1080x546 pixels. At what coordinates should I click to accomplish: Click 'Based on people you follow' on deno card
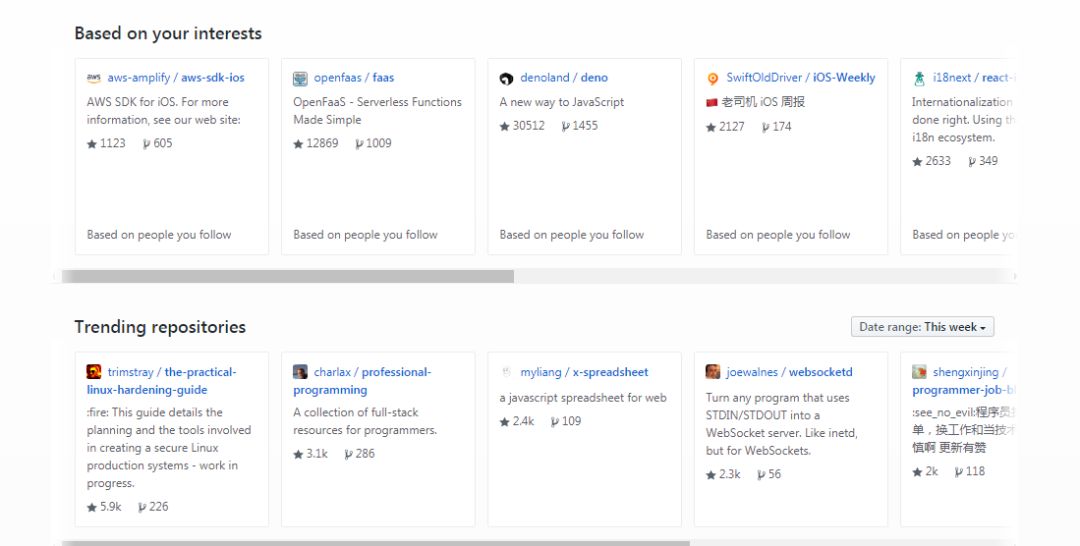(572, 235)
